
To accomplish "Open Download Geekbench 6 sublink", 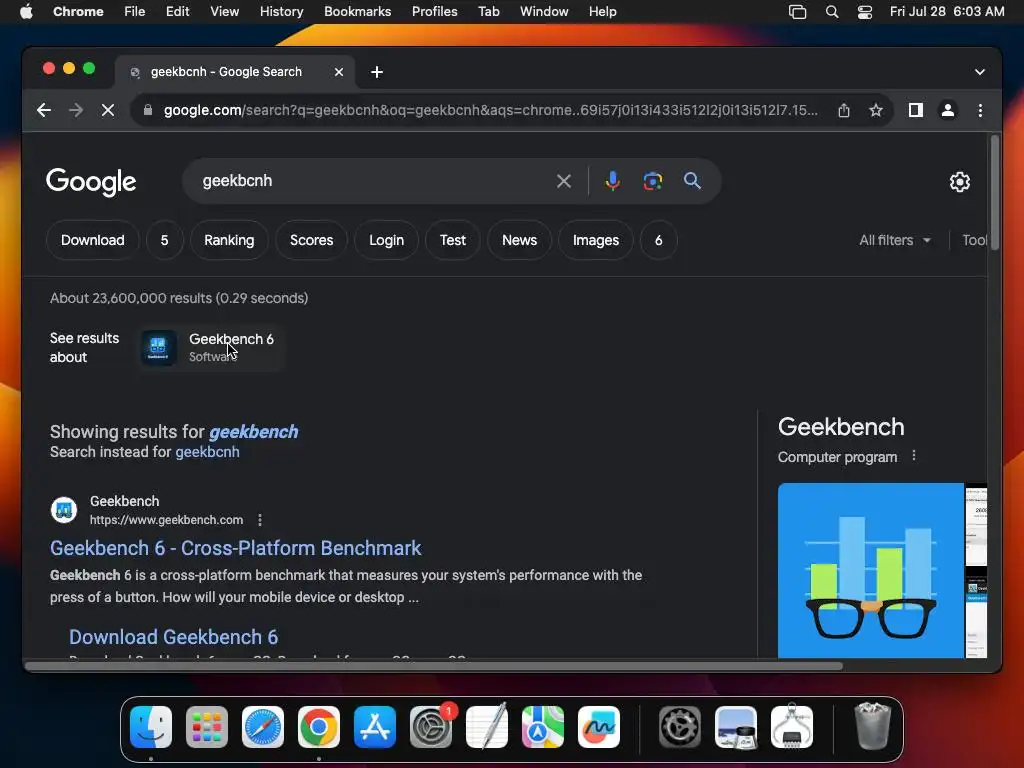I will pos(174,637).
